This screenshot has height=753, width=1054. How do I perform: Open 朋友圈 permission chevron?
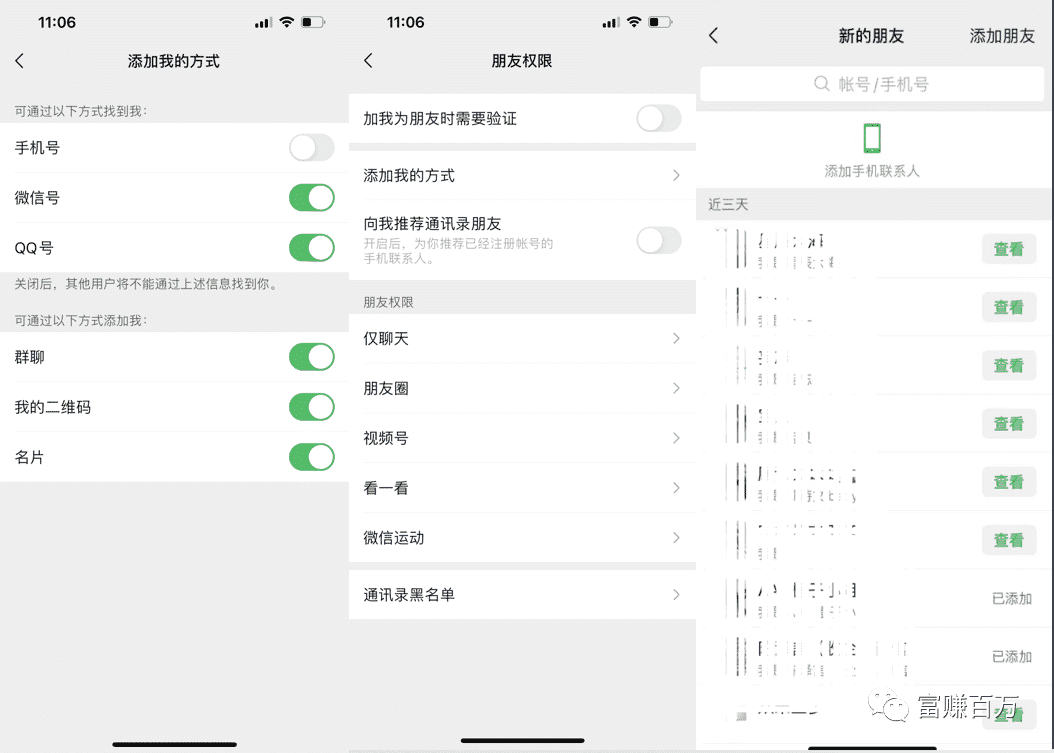676,388
